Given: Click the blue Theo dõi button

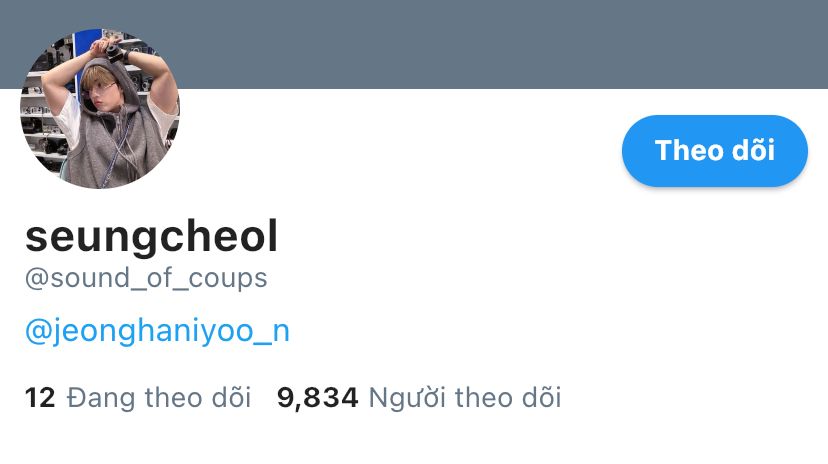Looking at the screenshot, I should click(x=714, y=150).
